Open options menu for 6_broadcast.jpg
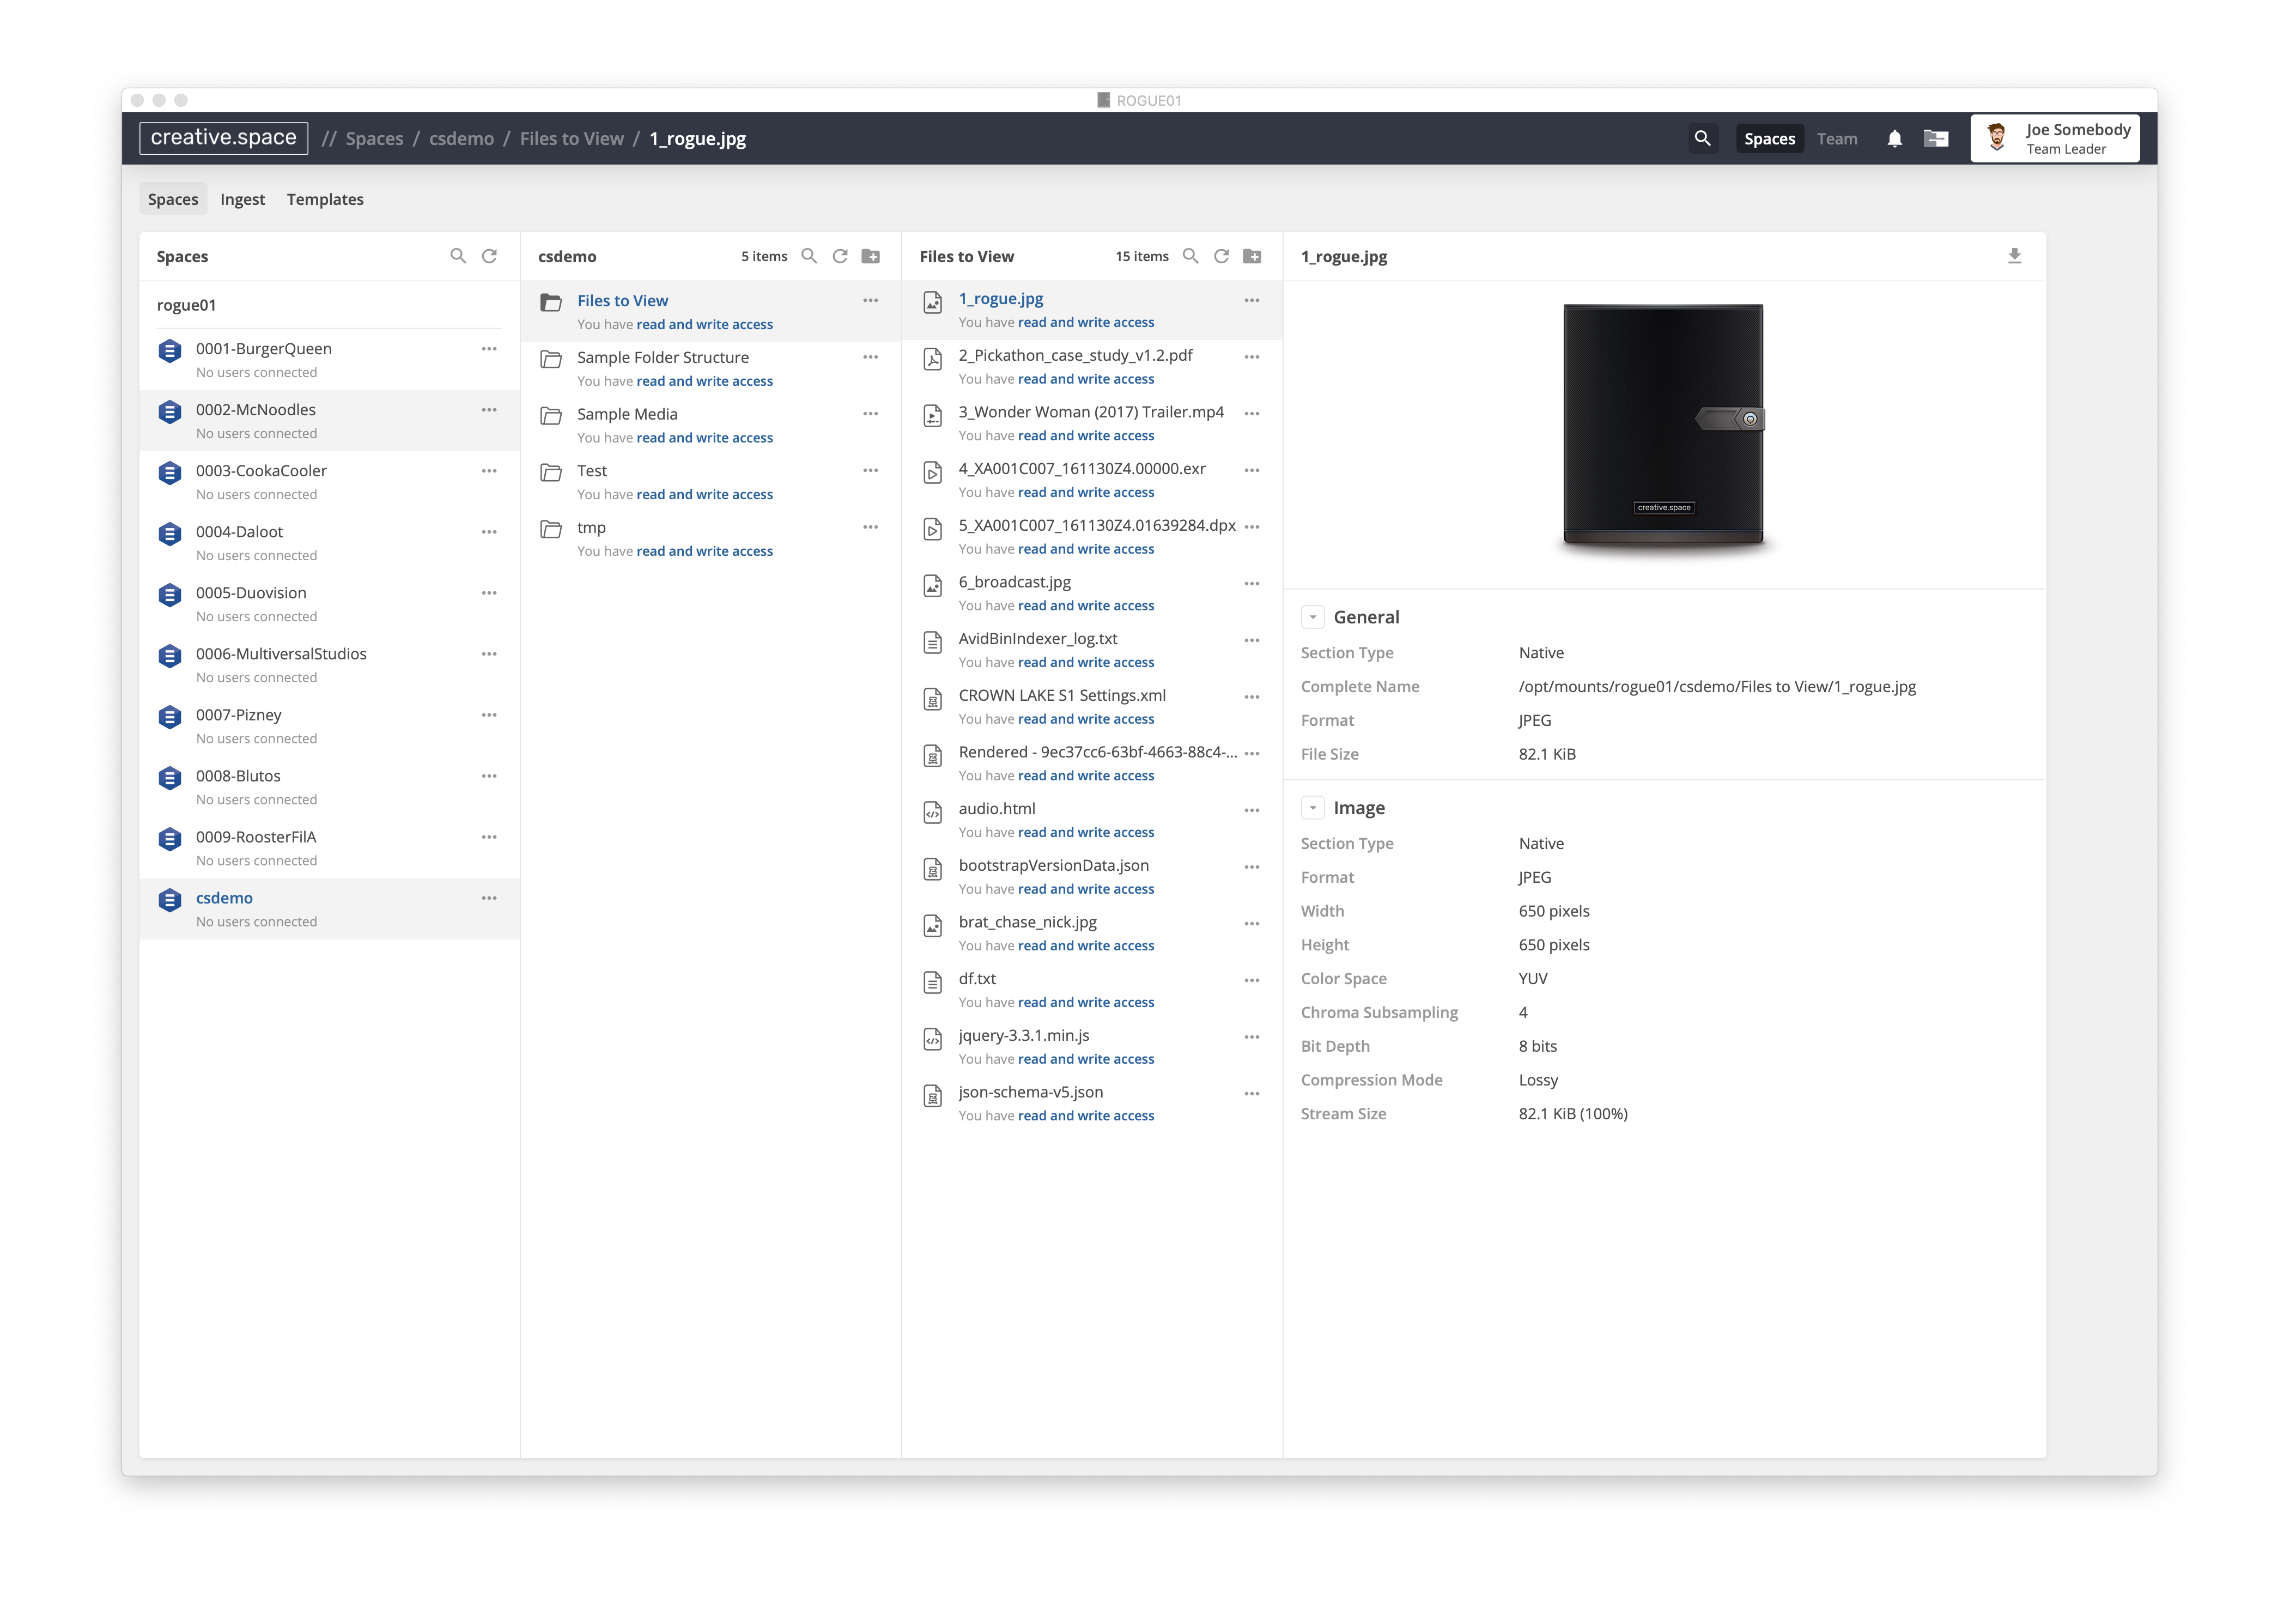2296x1601 pixels. [1252, 583]
